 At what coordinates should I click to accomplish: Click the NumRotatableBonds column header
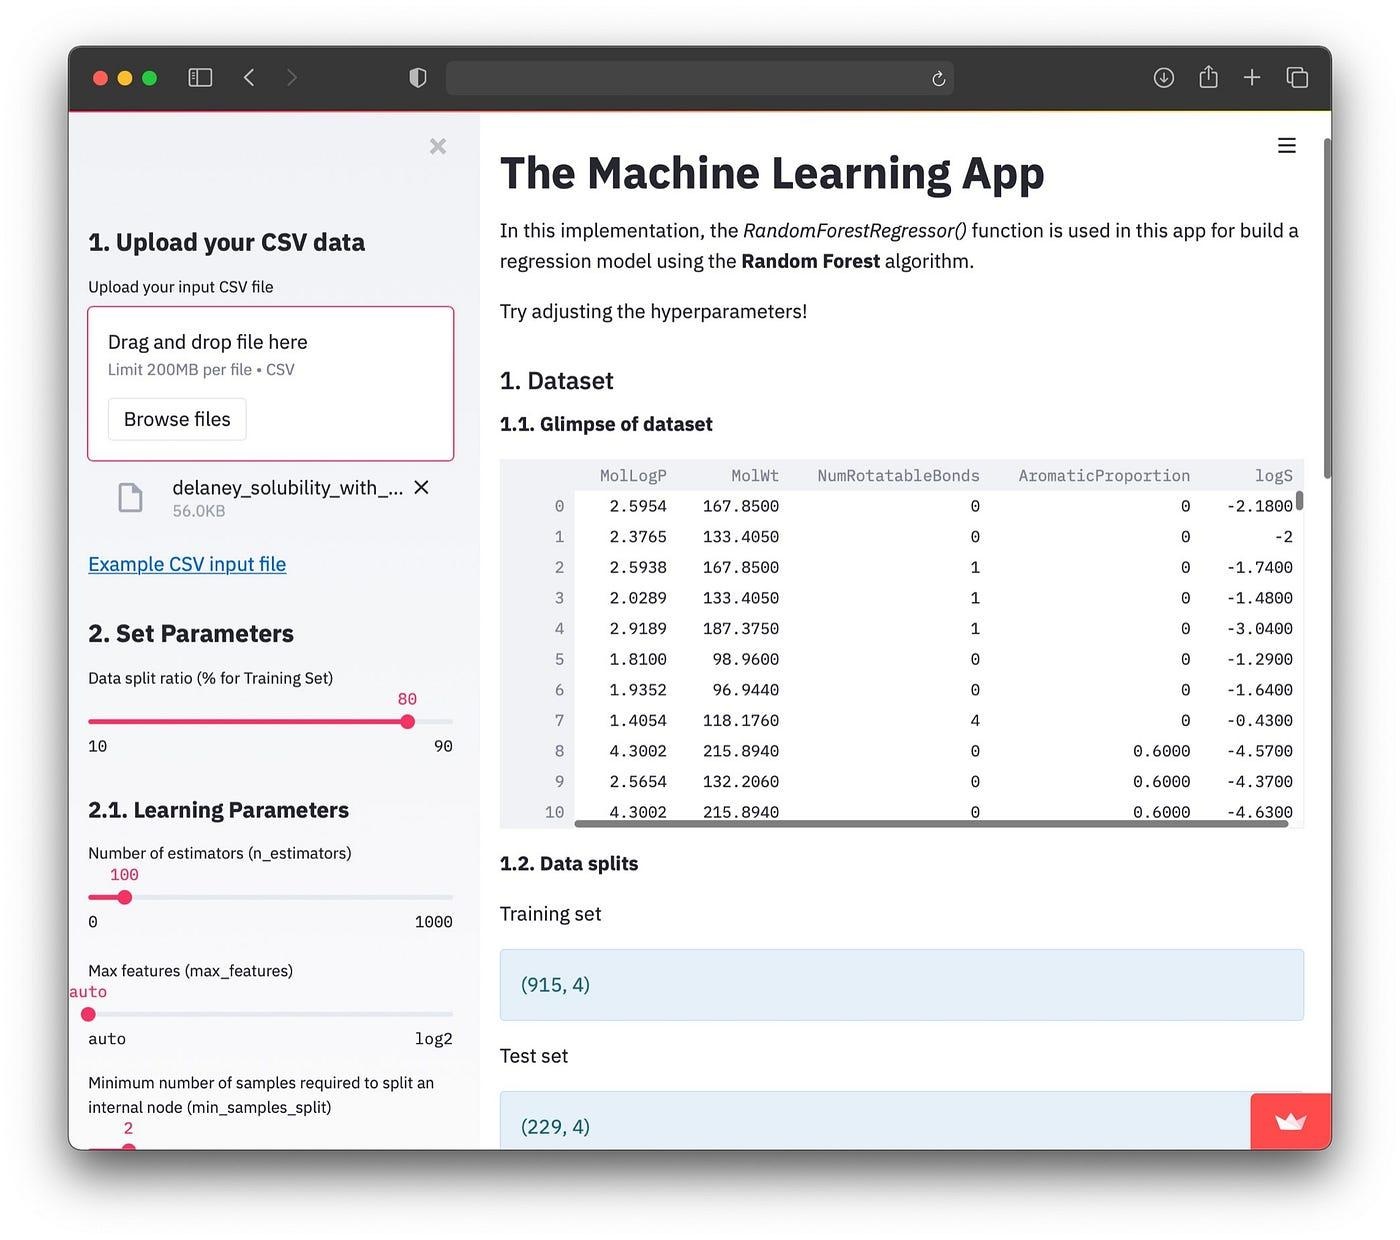[x=898, y=476]
